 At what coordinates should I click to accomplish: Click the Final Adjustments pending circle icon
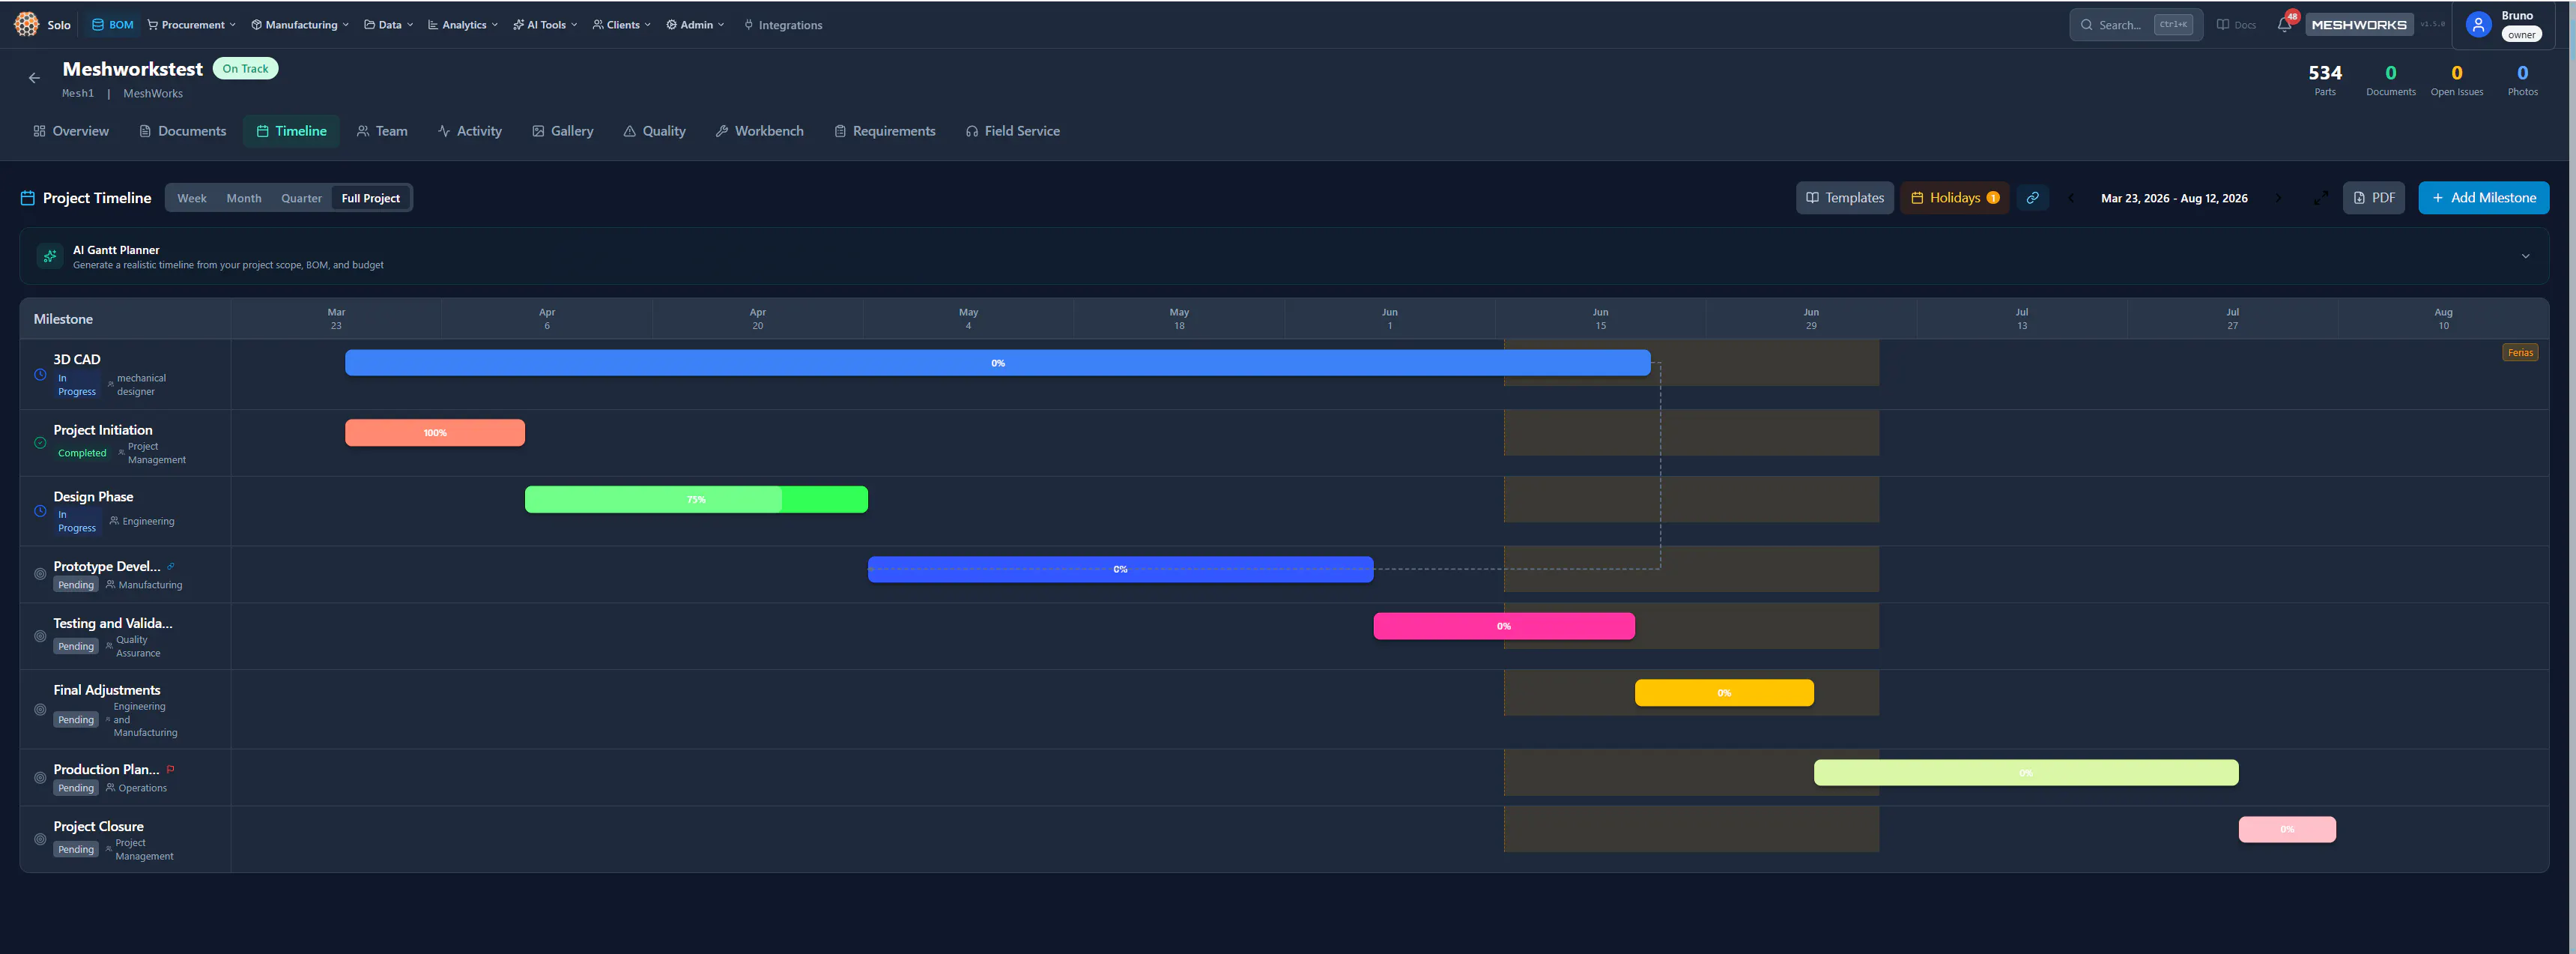(x=40, y=710)
